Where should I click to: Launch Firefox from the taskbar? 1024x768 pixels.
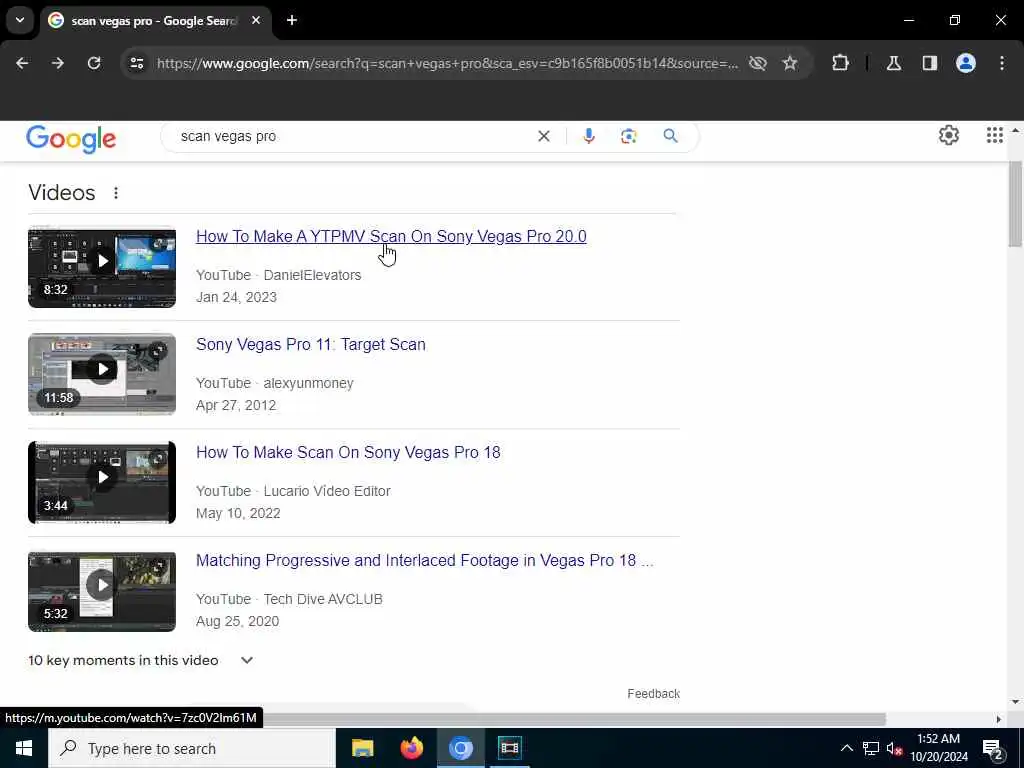[x=411, y=748]
